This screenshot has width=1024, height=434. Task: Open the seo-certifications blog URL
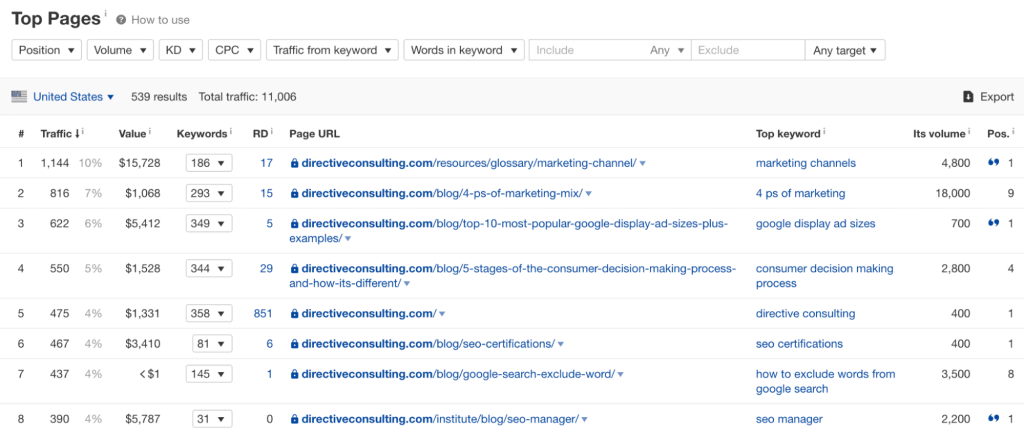(x=428, y=343)
